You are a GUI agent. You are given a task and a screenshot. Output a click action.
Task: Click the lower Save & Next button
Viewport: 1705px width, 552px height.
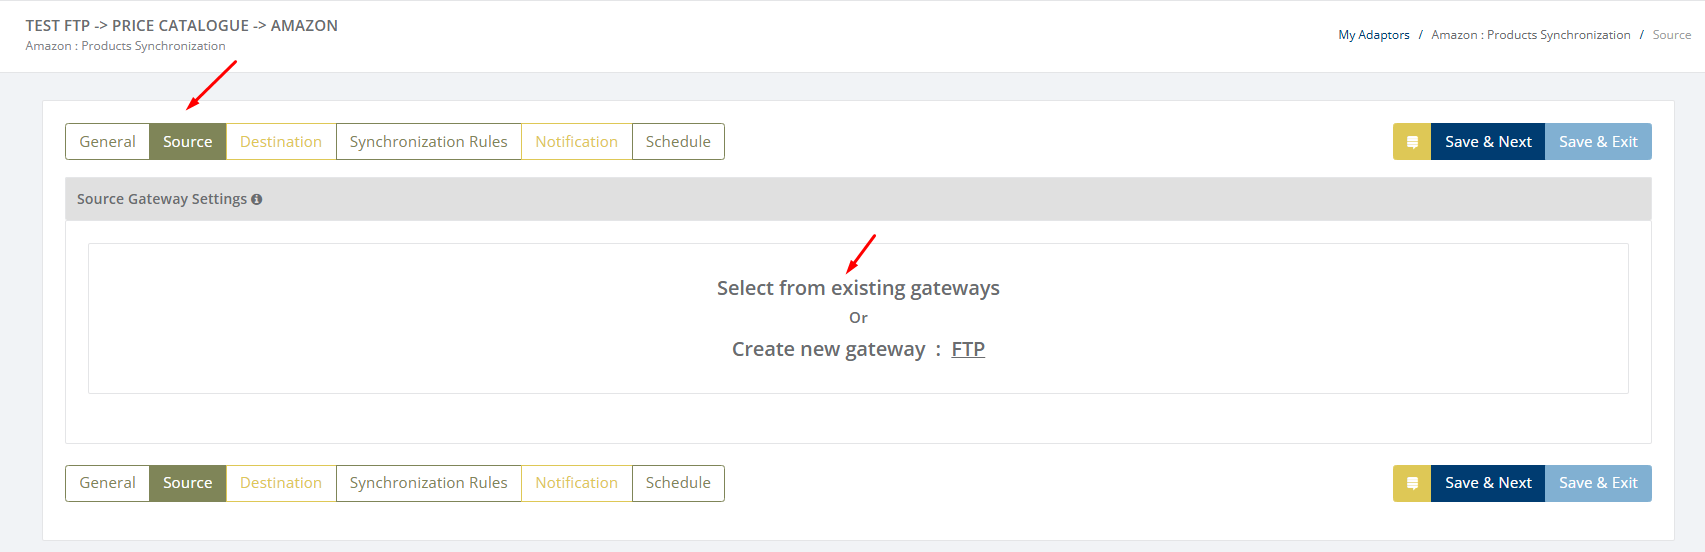coord(1488,483)
